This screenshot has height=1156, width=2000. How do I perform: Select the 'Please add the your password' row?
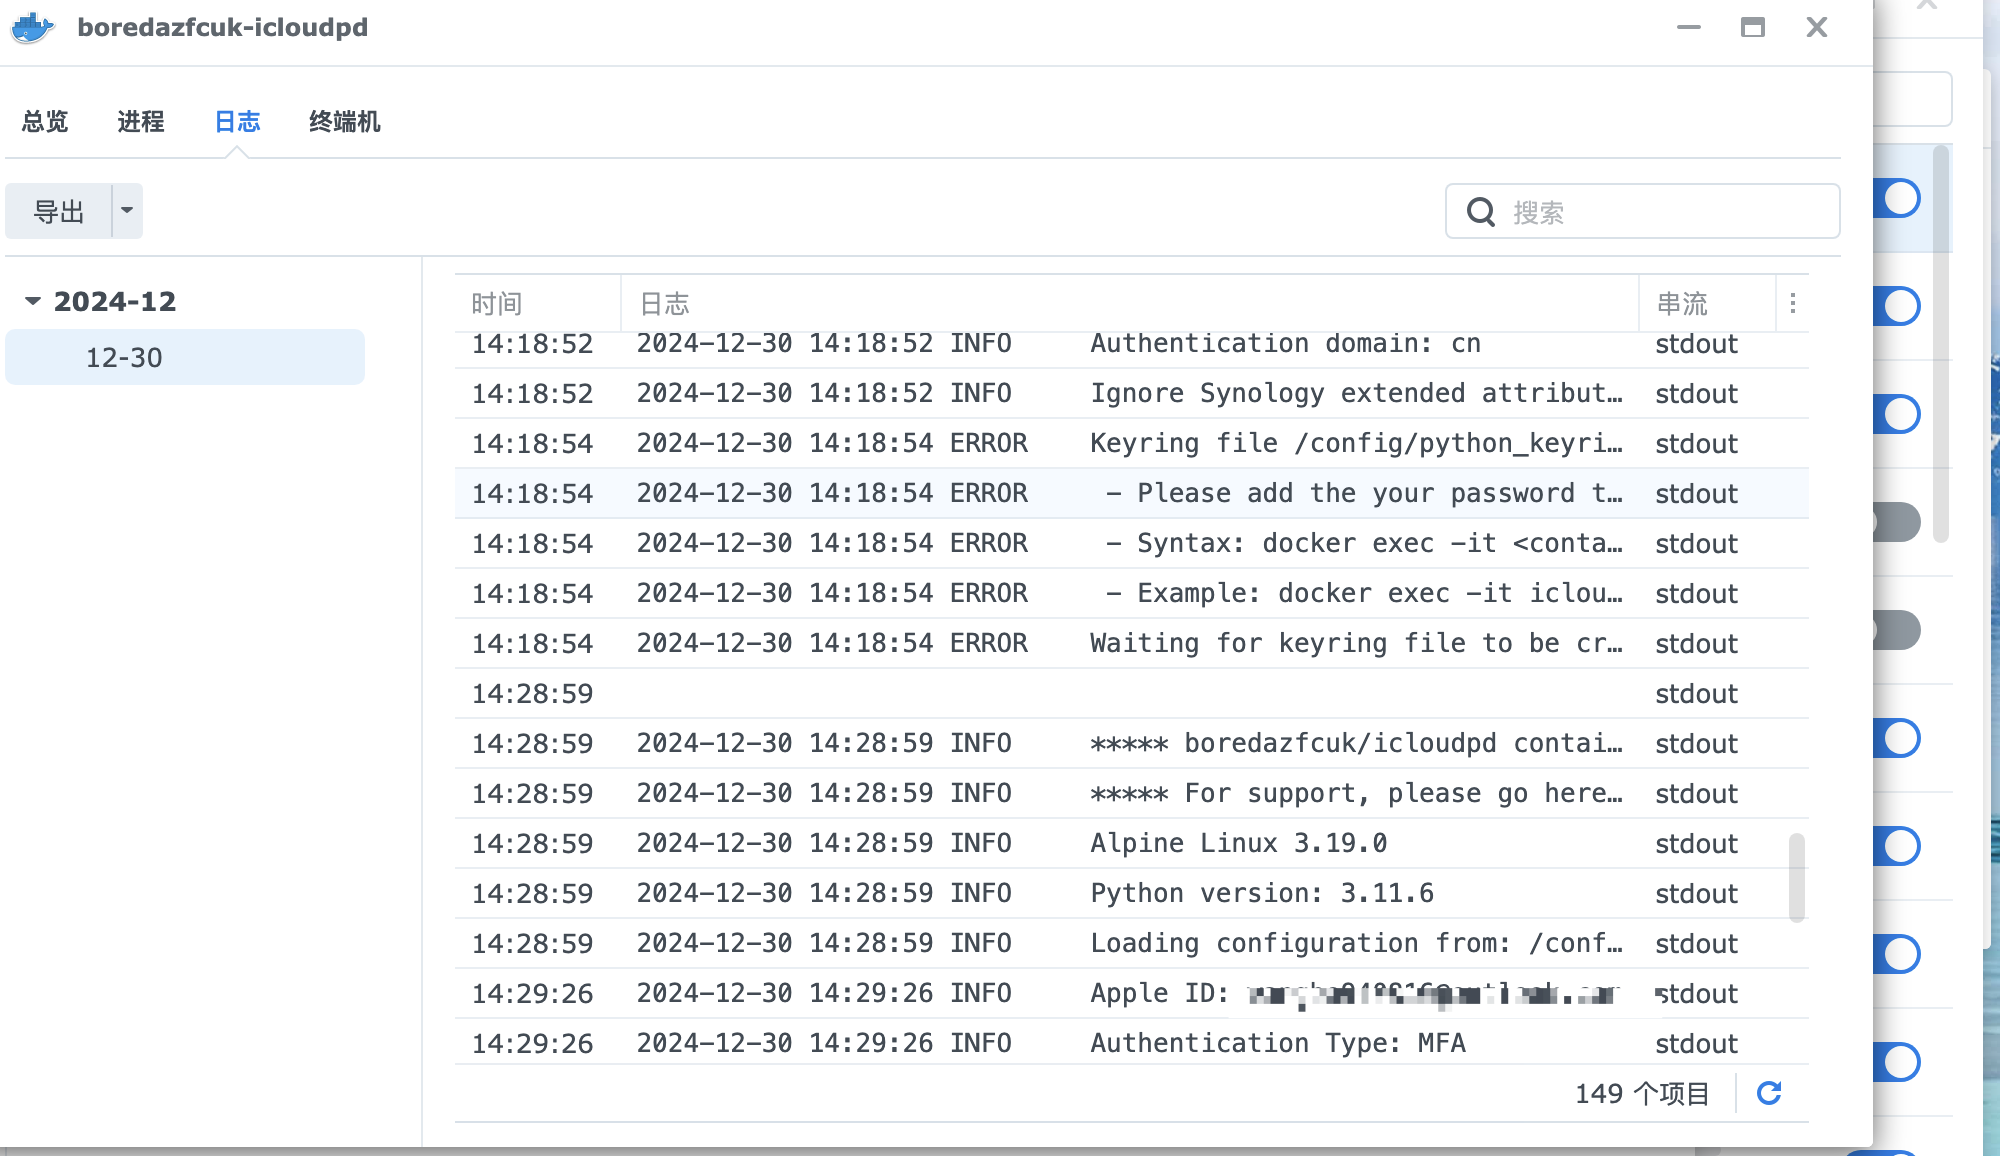(1131, 493)
